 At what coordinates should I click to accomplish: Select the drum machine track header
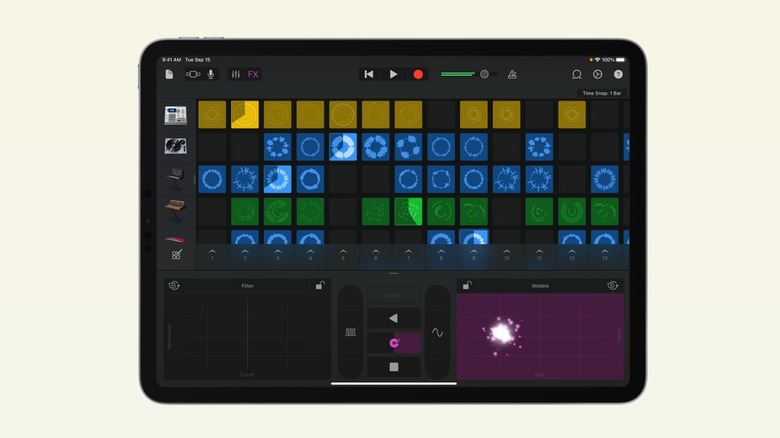click(x=176, y=115)
